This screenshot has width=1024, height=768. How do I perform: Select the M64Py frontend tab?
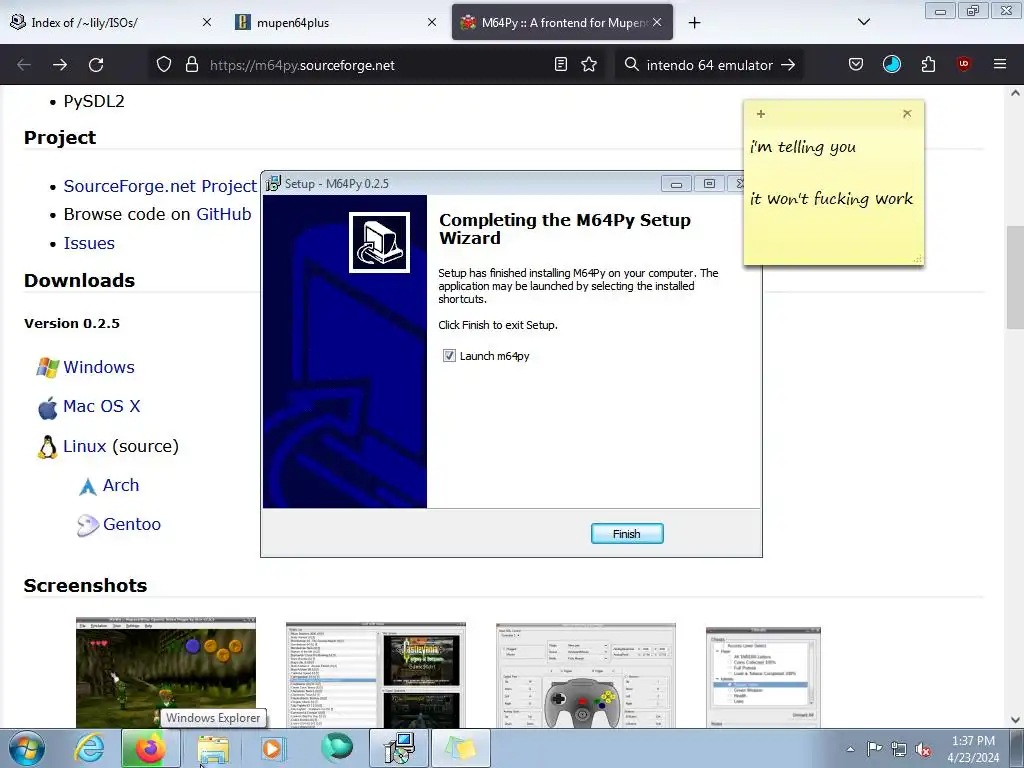(x=562, y=22)
